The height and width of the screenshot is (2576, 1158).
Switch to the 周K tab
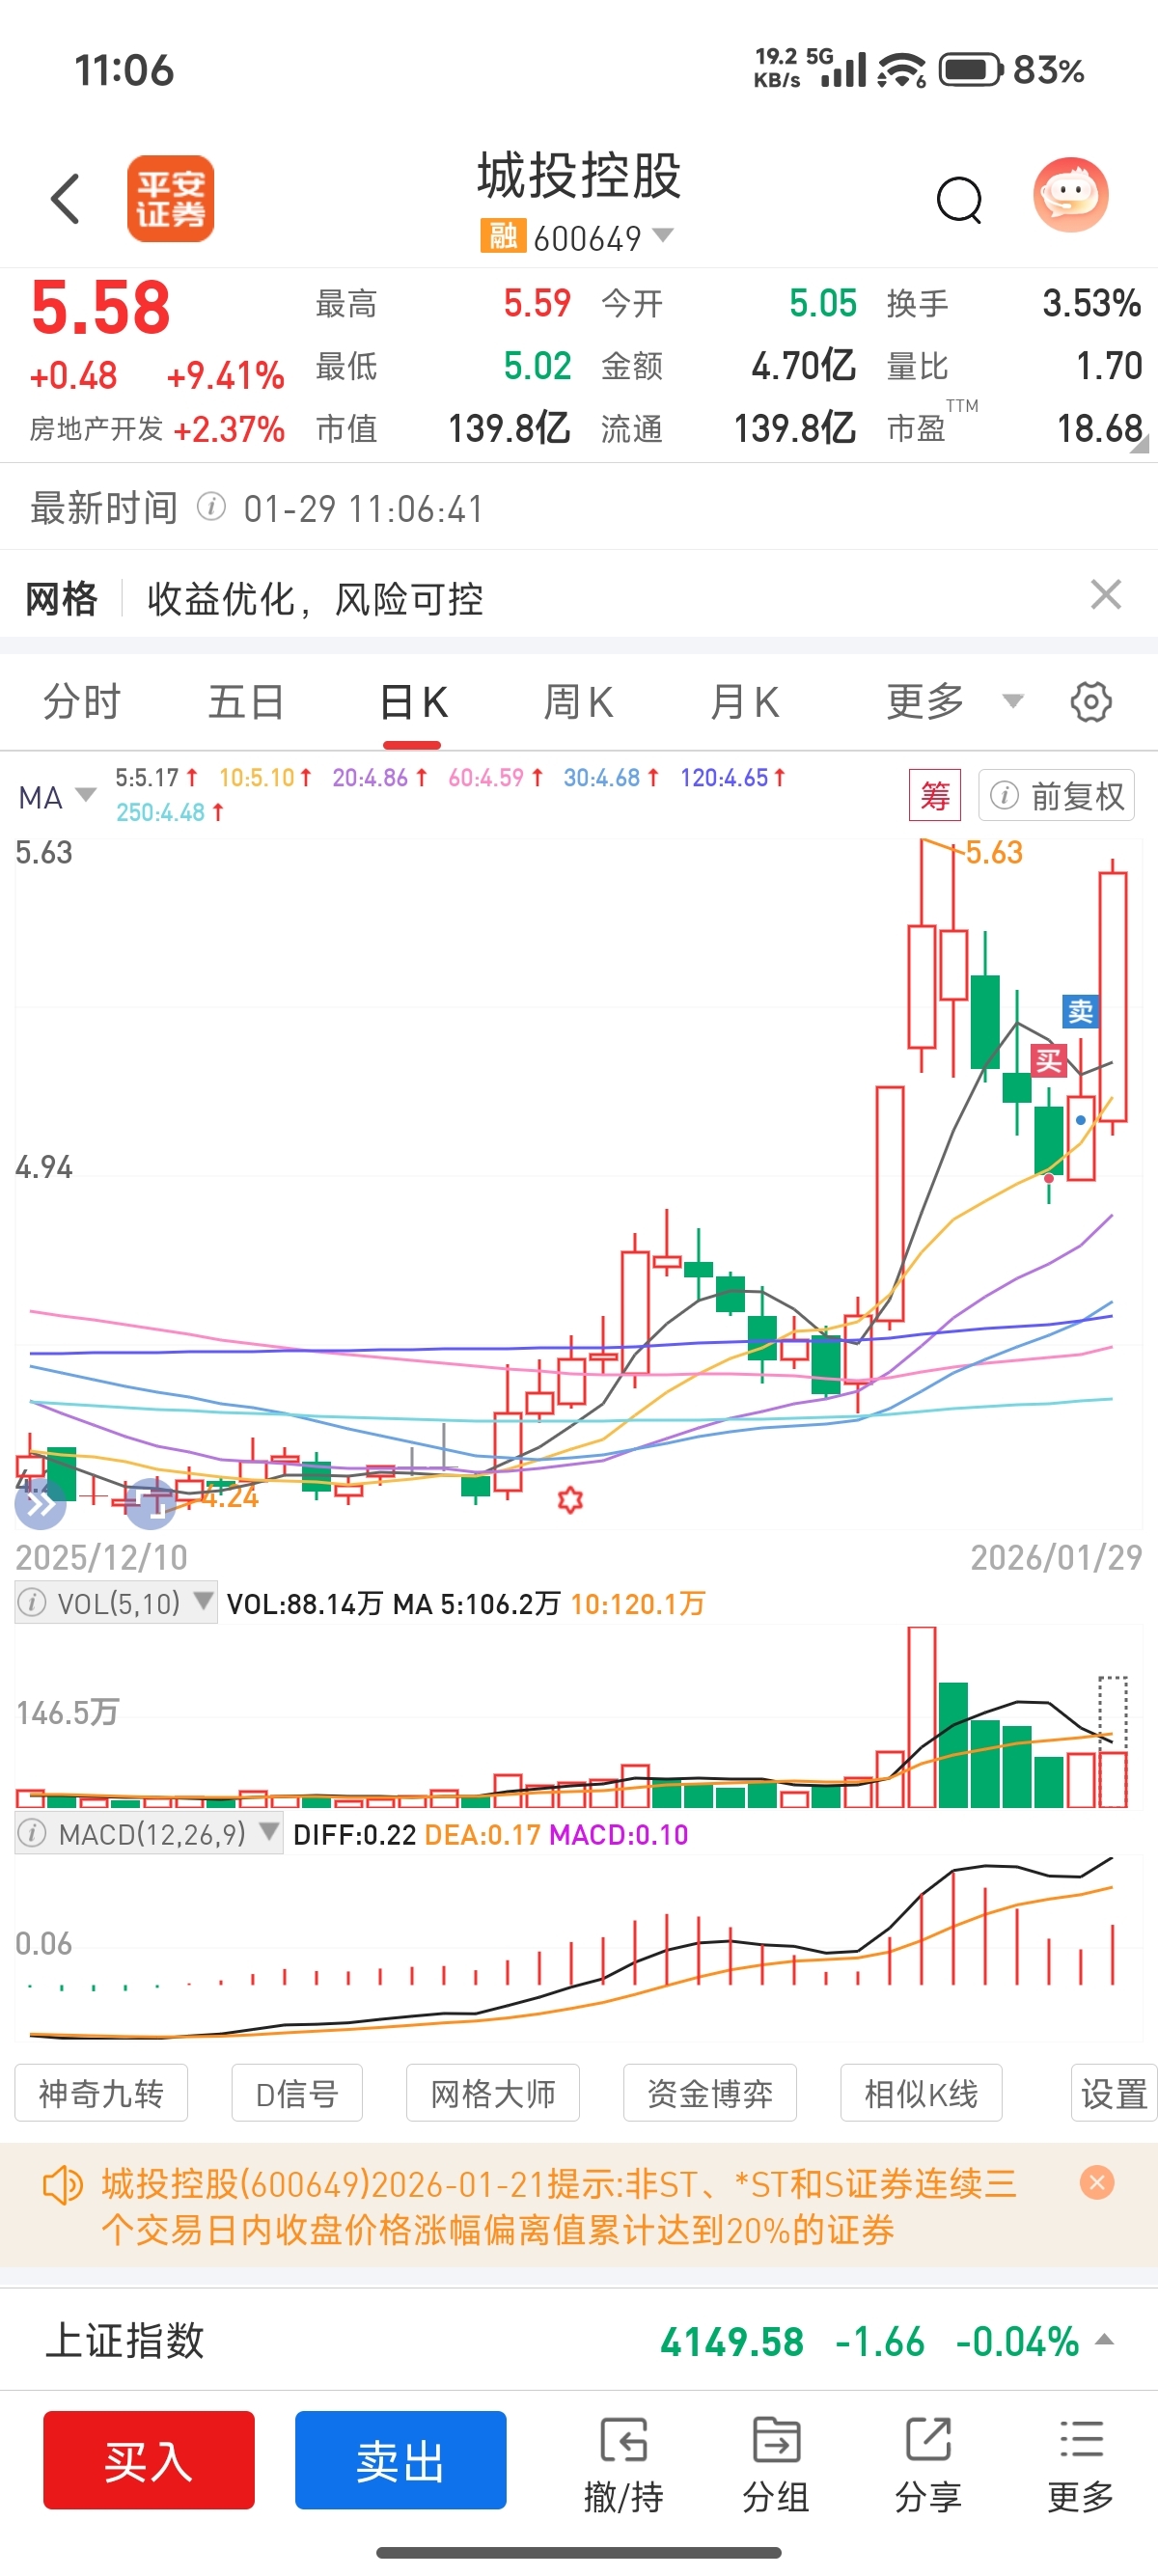[578, 702]
